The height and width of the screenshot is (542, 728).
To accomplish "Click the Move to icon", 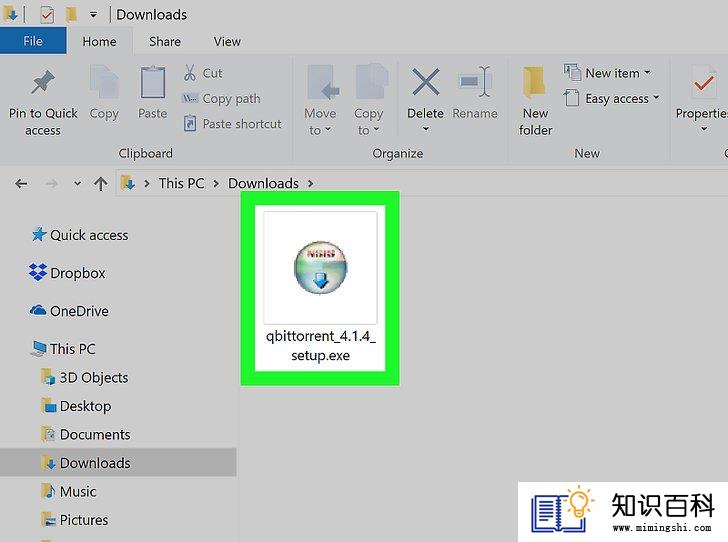I will pyautogui.click(x=323, y=82).
